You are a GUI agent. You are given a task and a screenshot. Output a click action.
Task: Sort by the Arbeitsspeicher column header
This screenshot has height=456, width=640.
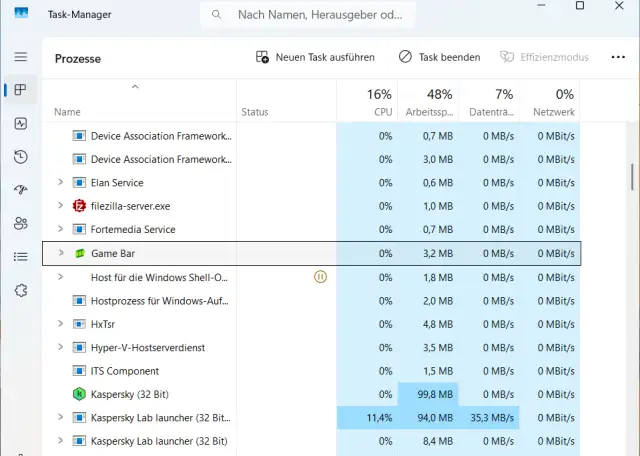(427, 102)
